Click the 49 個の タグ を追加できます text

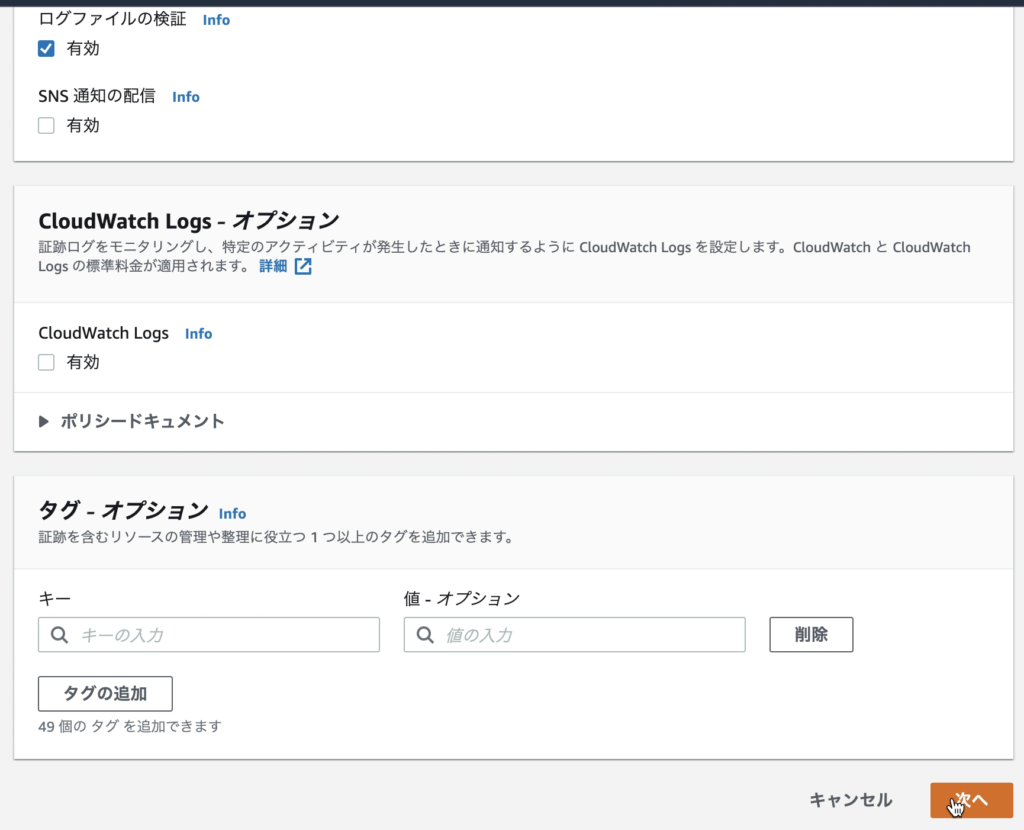click(x=130, y=726)
